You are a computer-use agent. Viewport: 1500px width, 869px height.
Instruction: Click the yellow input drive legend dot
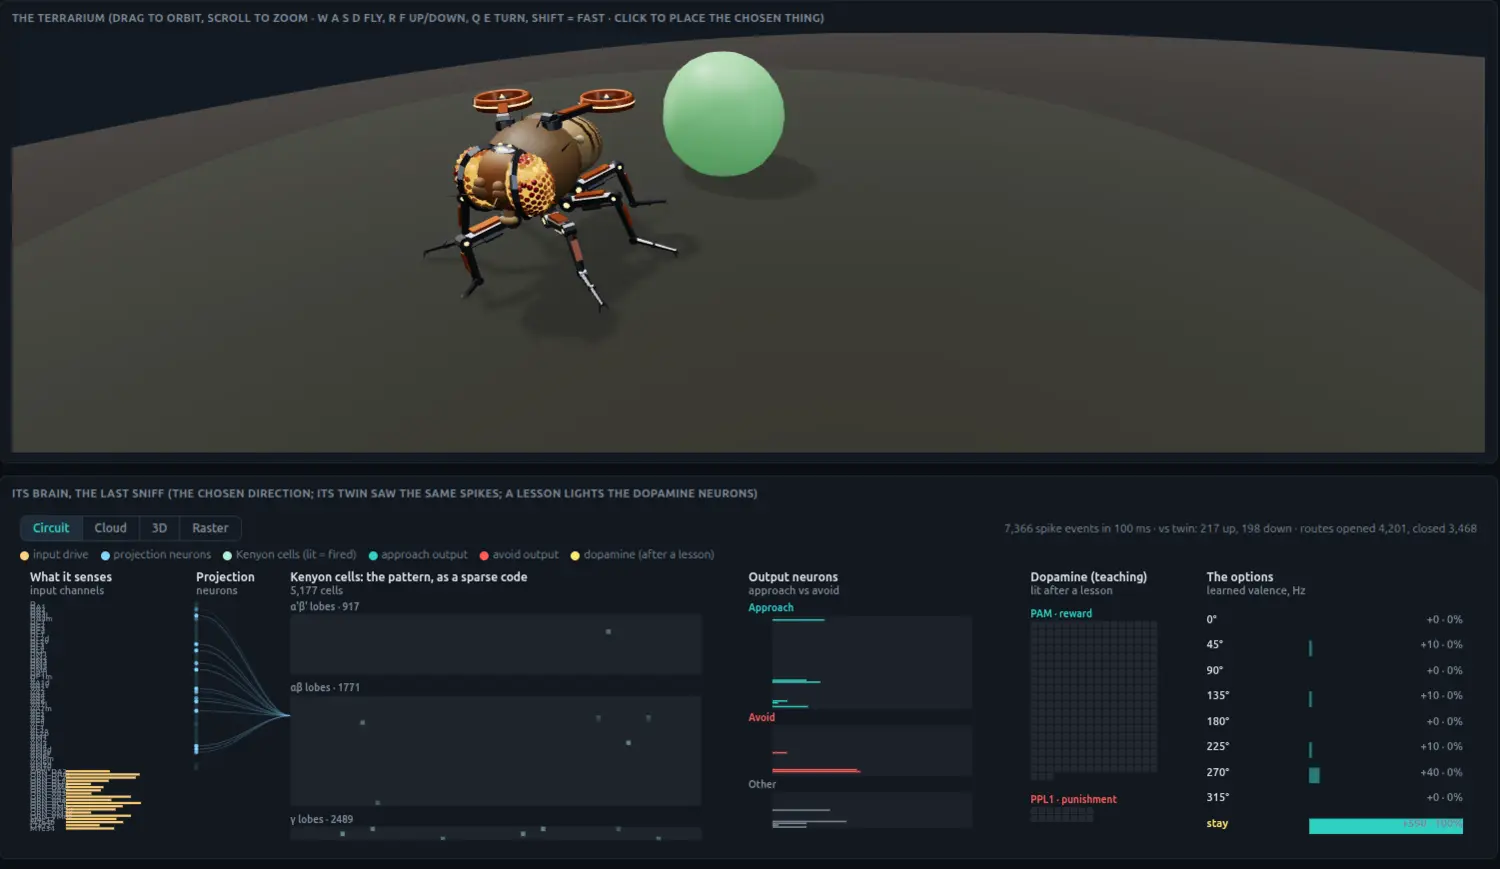click(24, 556)
